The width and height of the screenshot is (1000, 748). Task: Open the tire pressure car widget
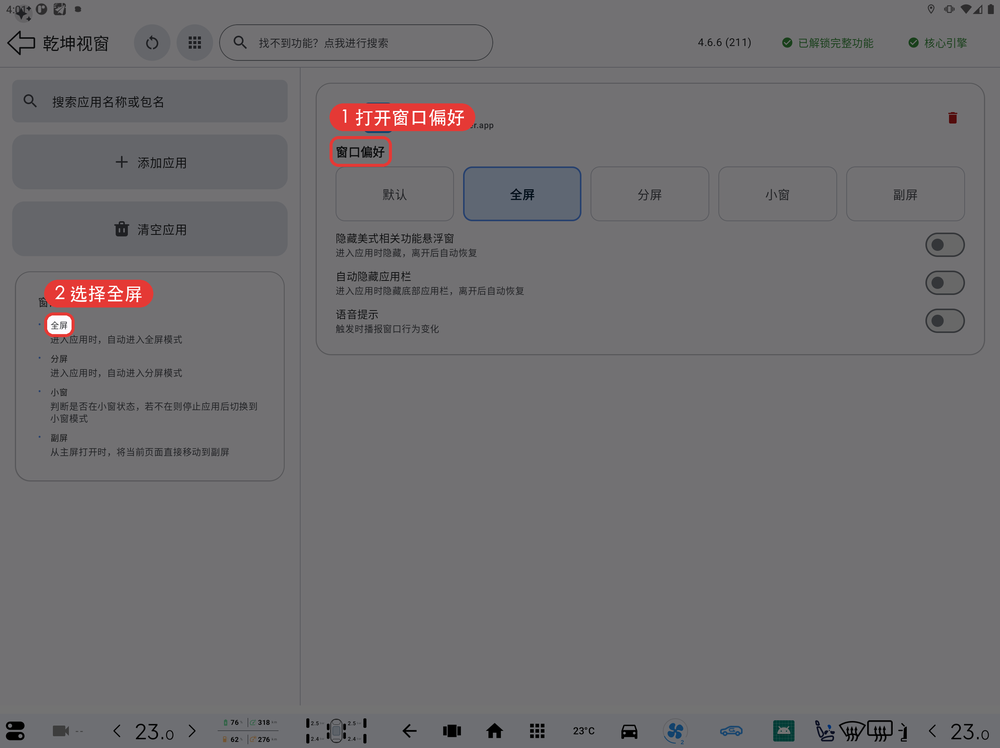[336, 731]
